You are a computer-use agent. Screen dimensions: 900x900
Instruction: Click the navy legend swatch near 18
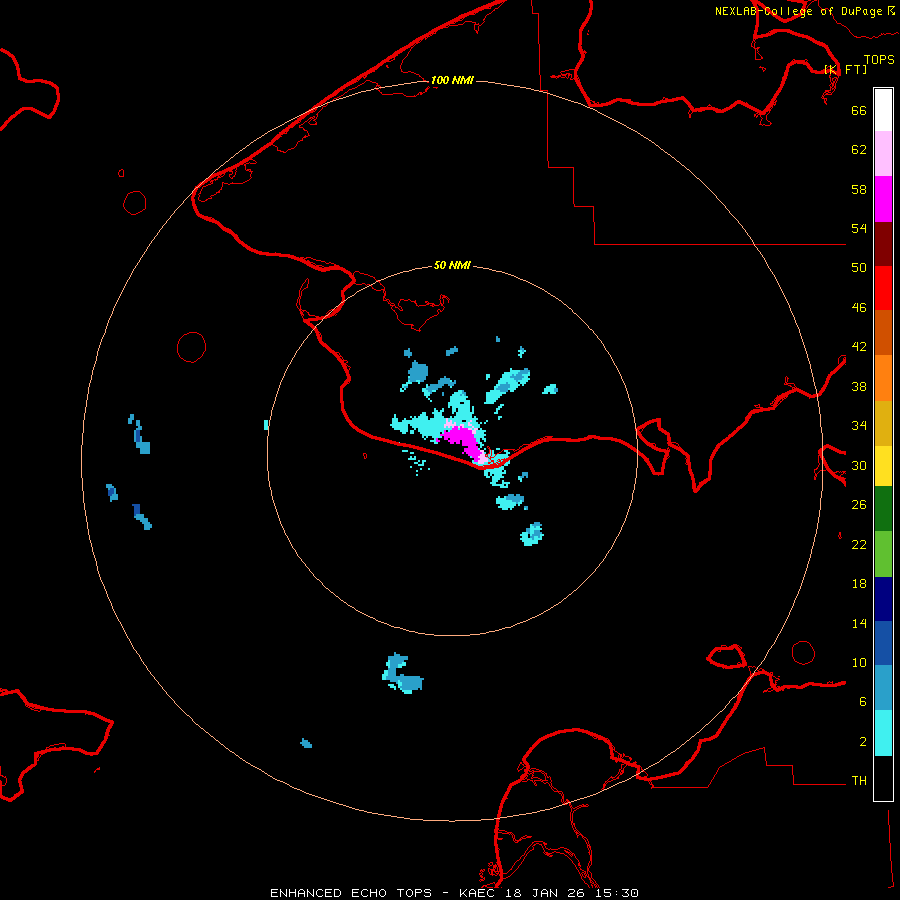pyautogui.click(x=883, y=599)
